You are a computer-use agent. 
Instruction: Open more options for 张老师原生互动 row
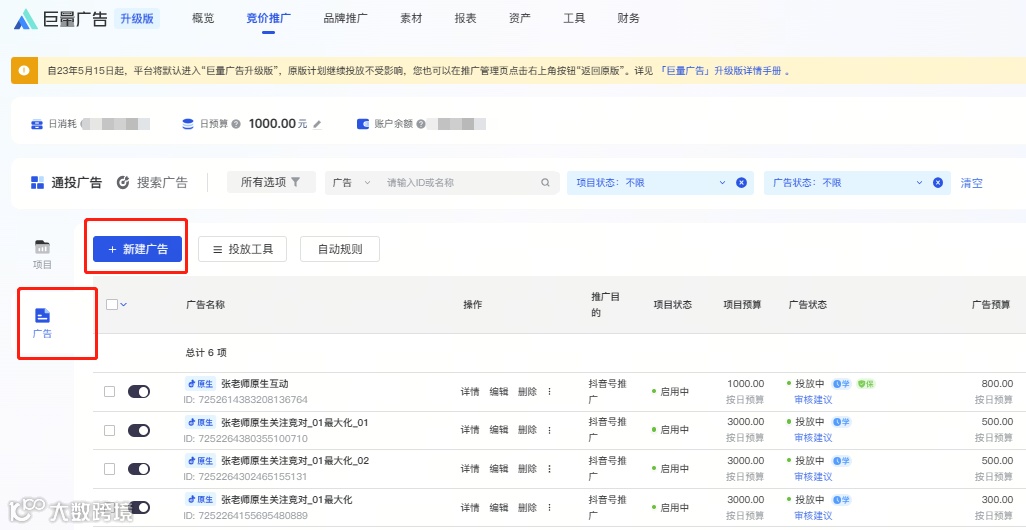tap(549, 391)
